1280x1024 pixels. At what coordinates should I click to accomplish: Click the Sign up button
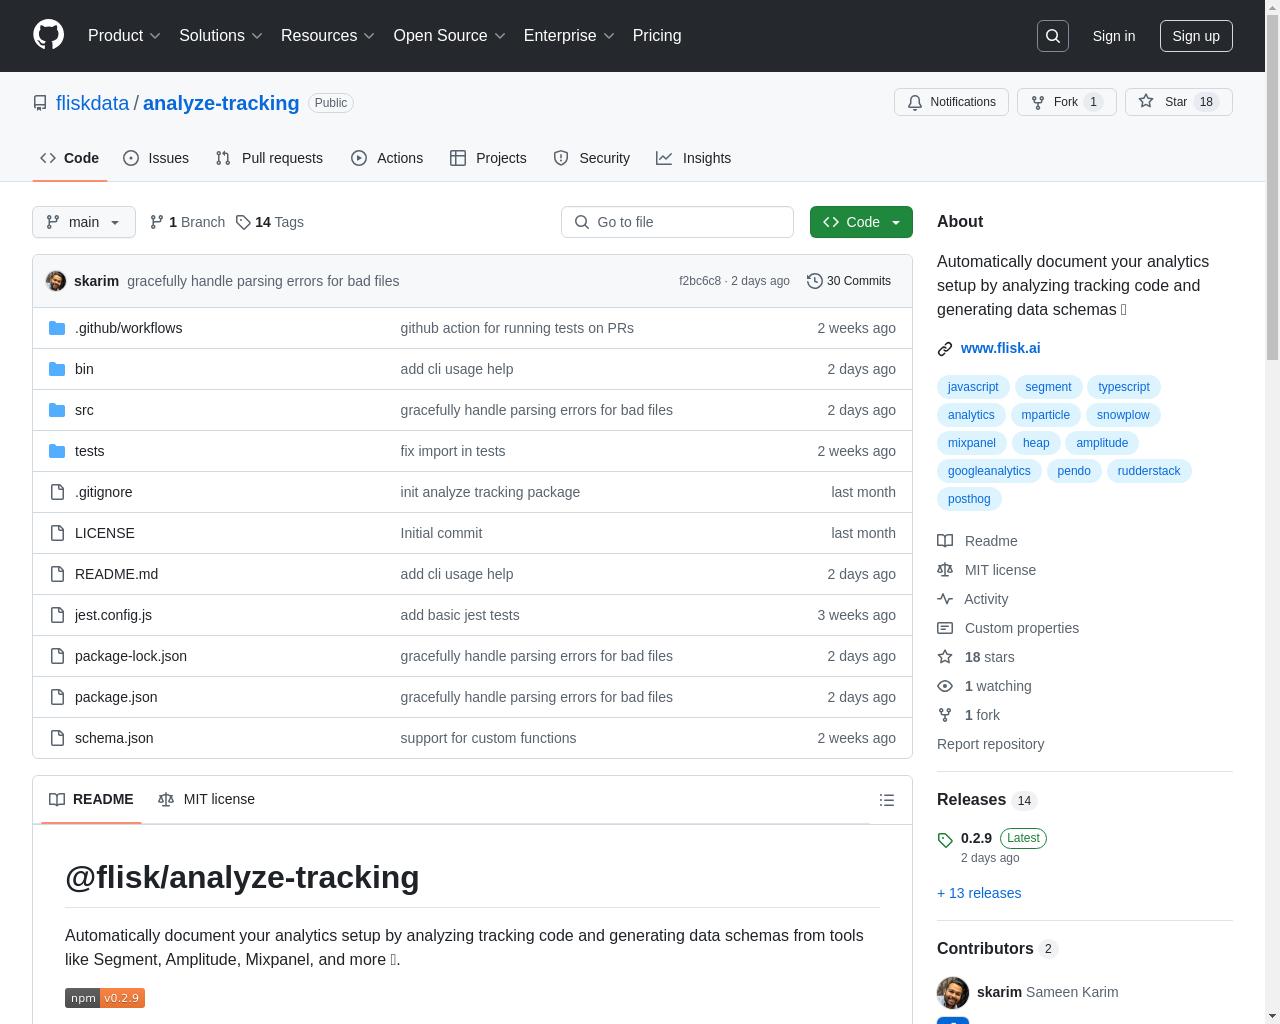tap(1196, 36)
